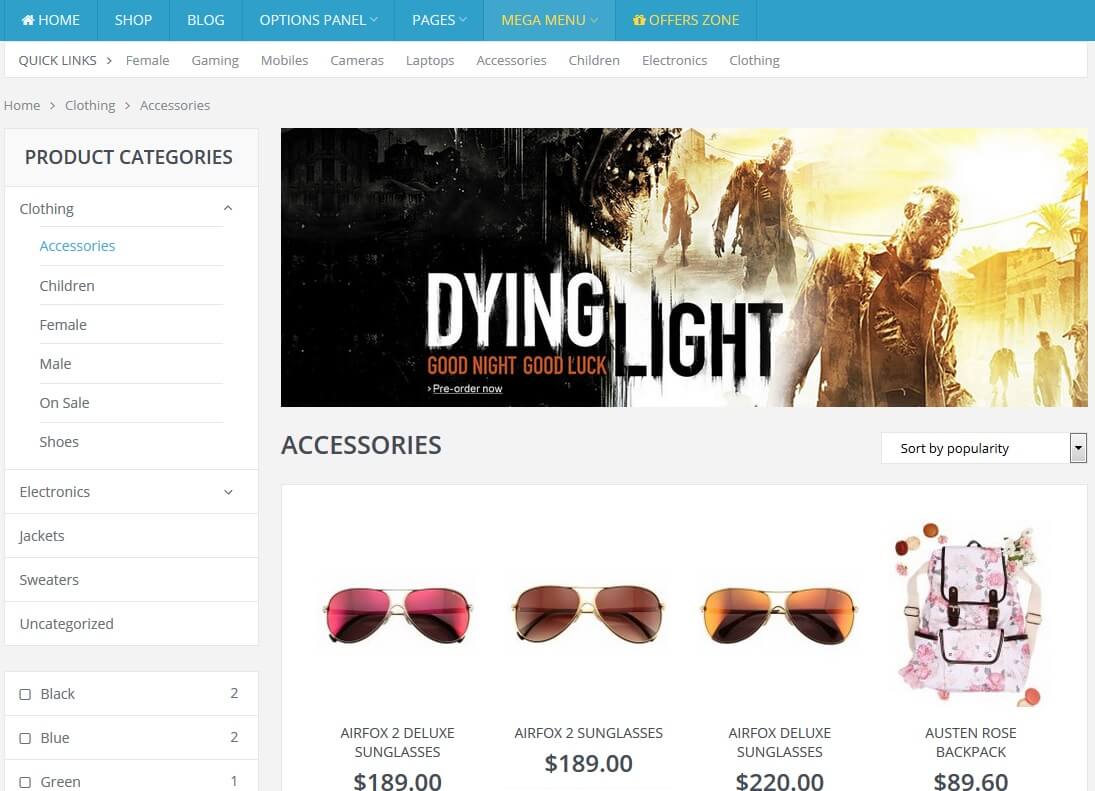Viewport: 1095px width, 791px height.
Task: Collapse the Clothing category chevron
Action: (228, 208)
